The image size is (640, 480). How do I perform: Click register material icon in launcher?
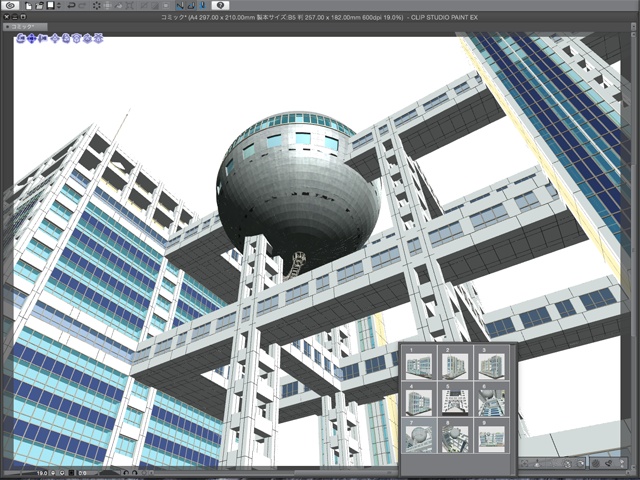click(x=609, y=463)
